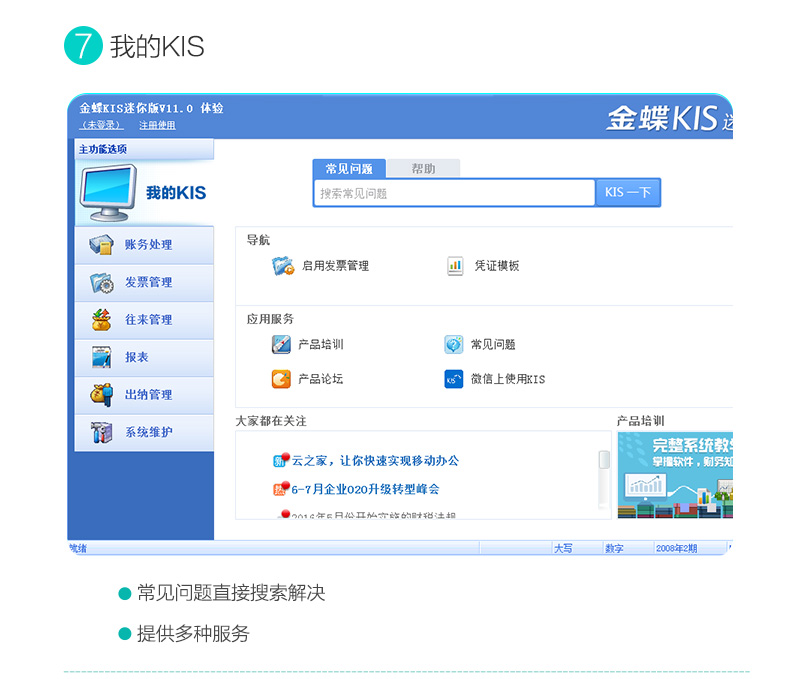Open the 系统维护 sidebar icon
The width and height of the screenshot is (790, 679).
click(101, 432)
